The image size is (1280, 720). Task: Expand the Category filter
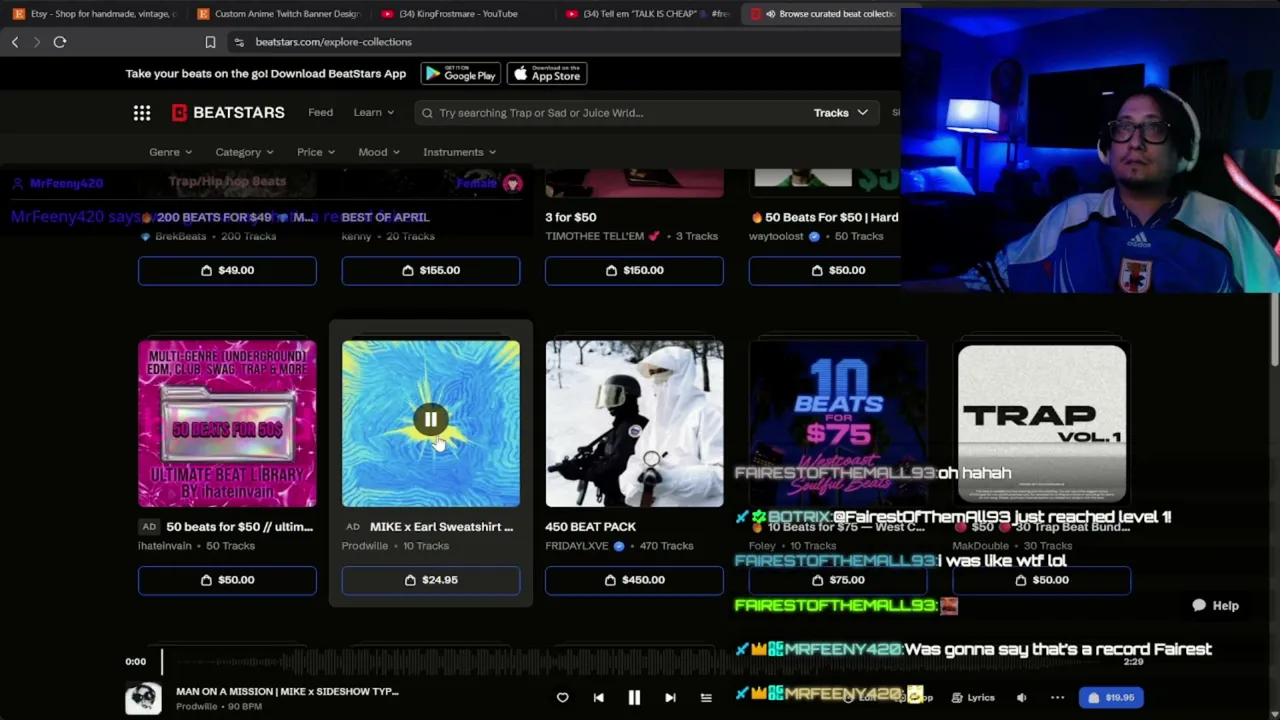click(244, 152)
